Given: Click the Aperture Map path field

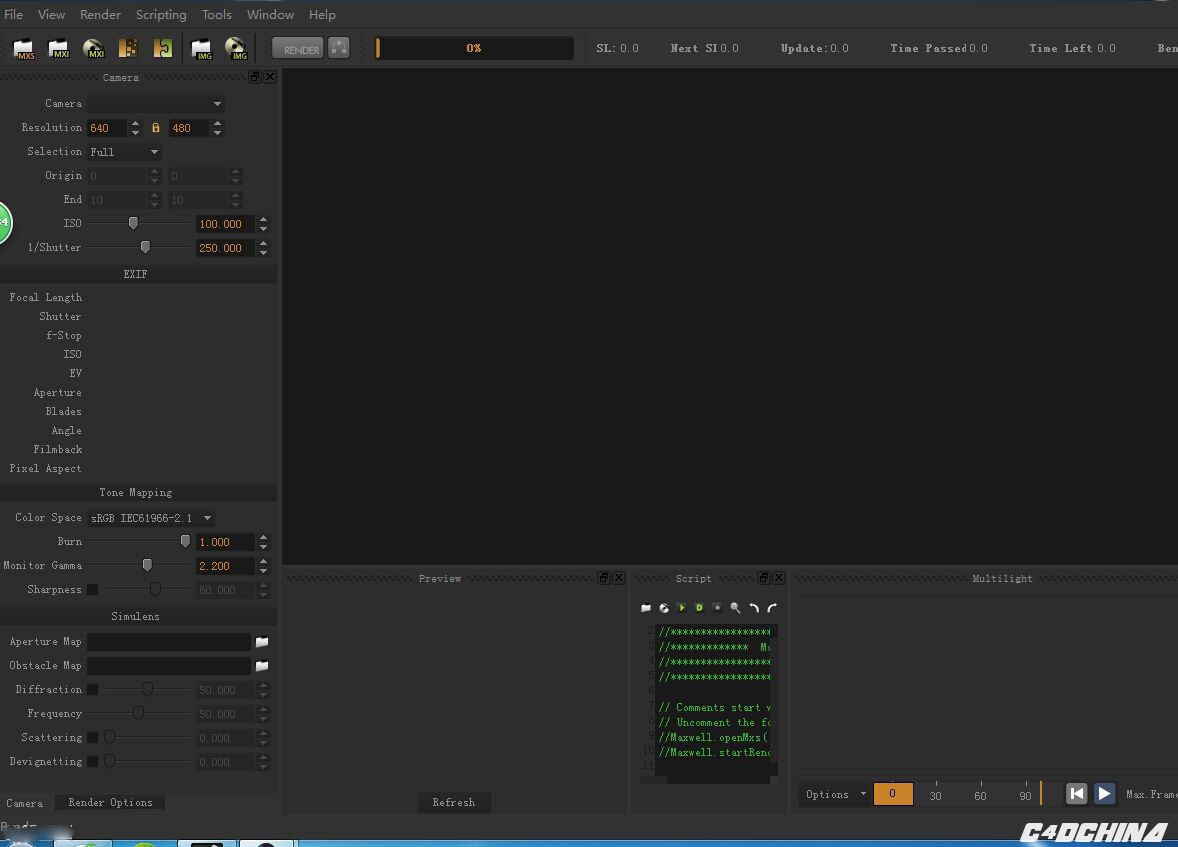Looking at the screenshot, I should tap(169, 642).
